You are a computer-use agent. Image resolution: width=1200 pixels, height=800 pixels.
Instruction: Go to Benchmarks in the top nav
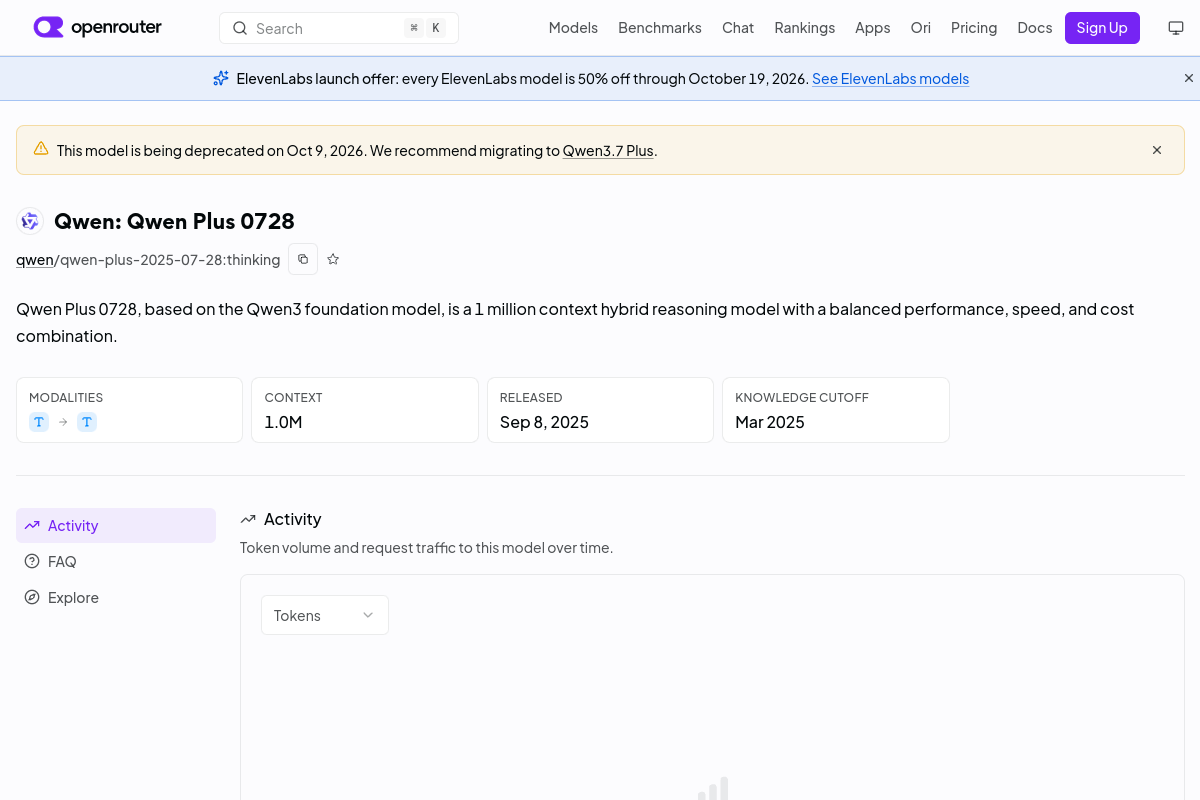pyautogui.click(x=660, y=28)
